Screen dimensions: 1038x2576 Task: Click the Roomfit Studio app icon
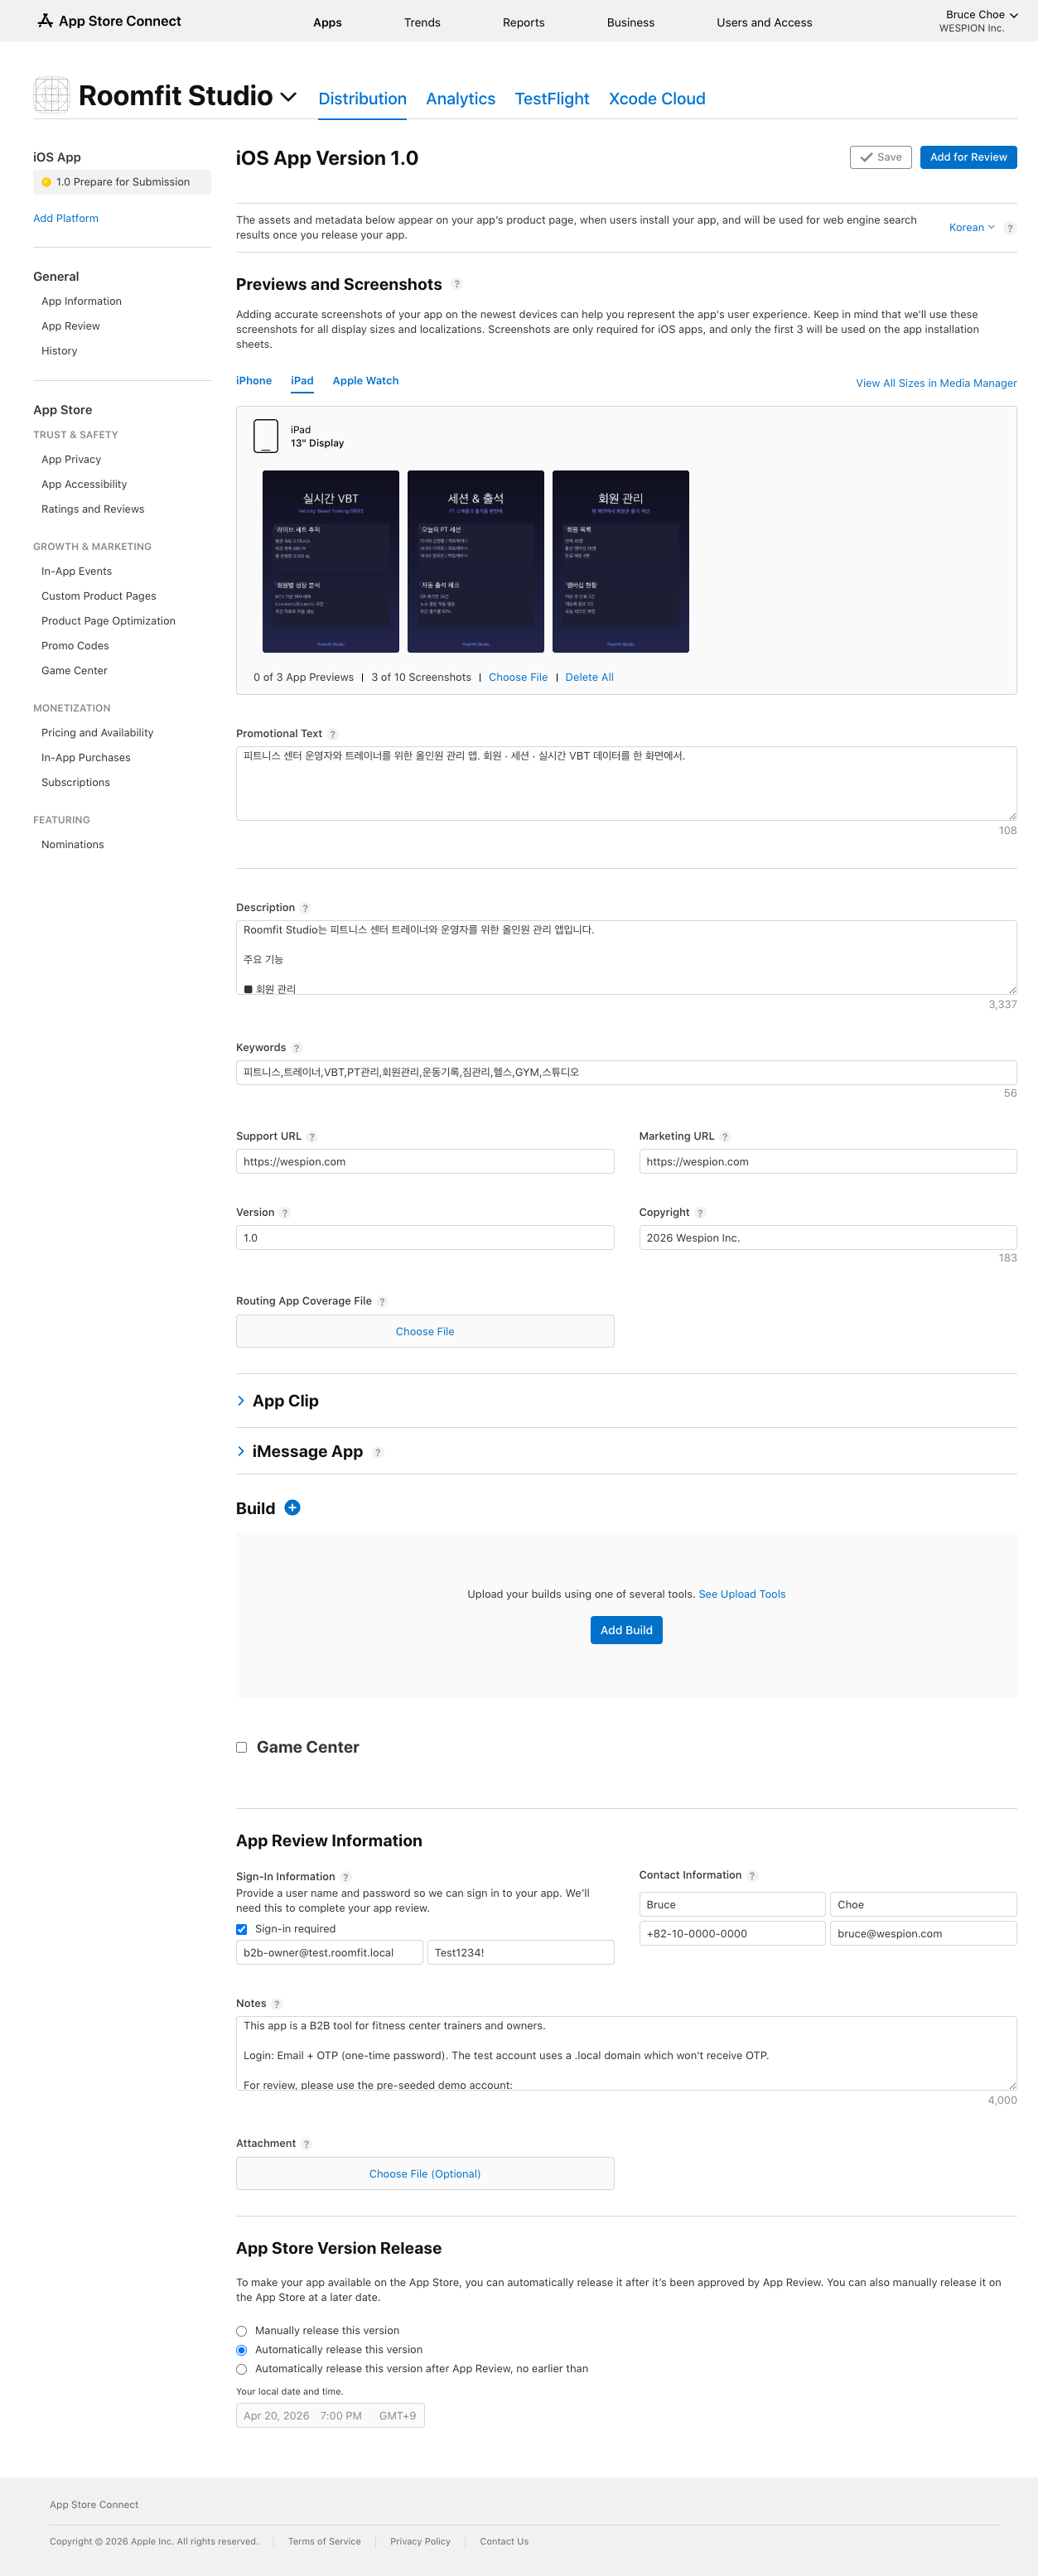51,95
